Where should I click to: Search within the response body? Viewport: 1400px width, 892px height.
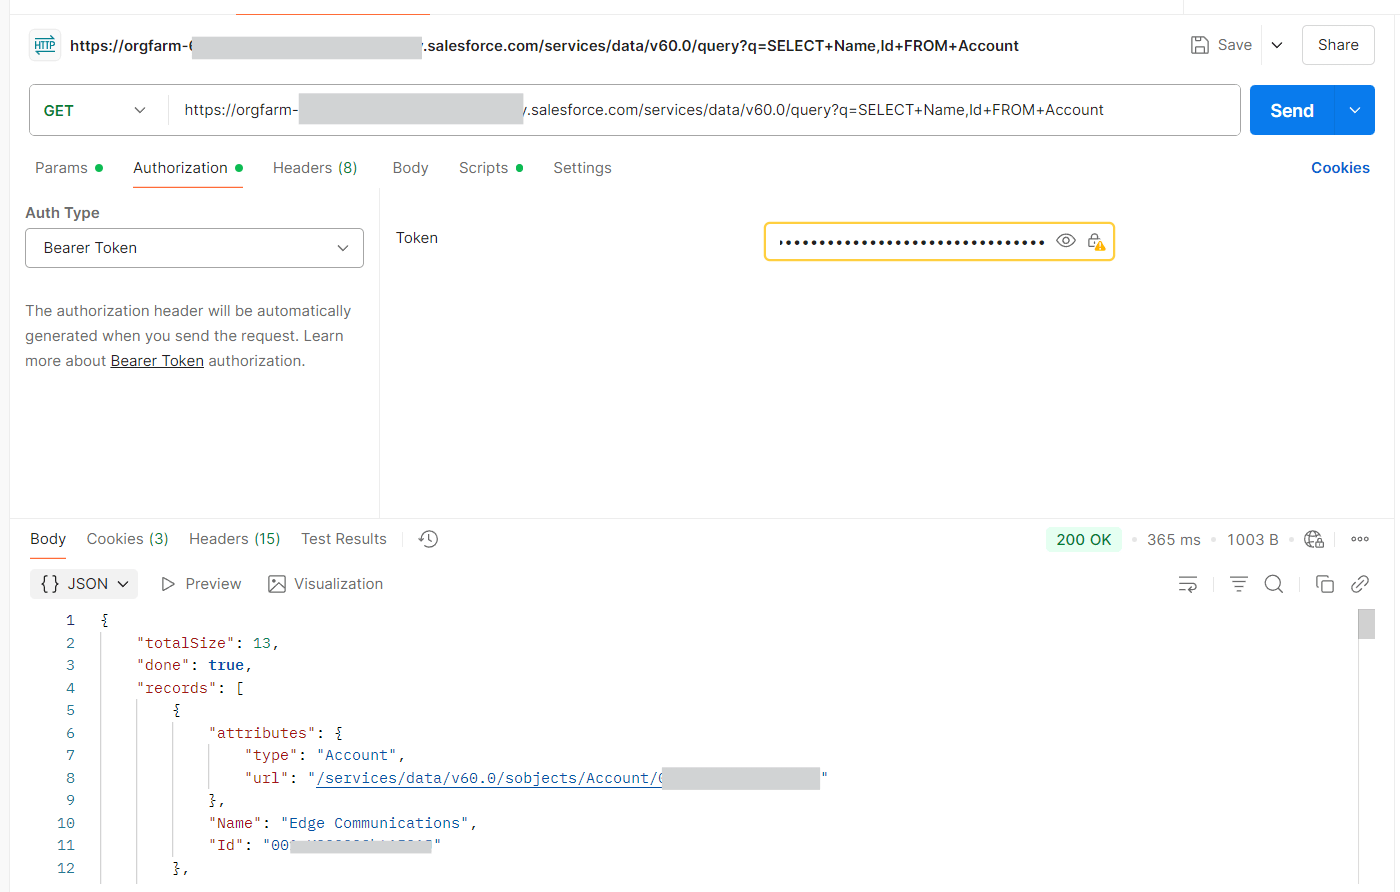pyautogui.click(x=1273, y=583)
